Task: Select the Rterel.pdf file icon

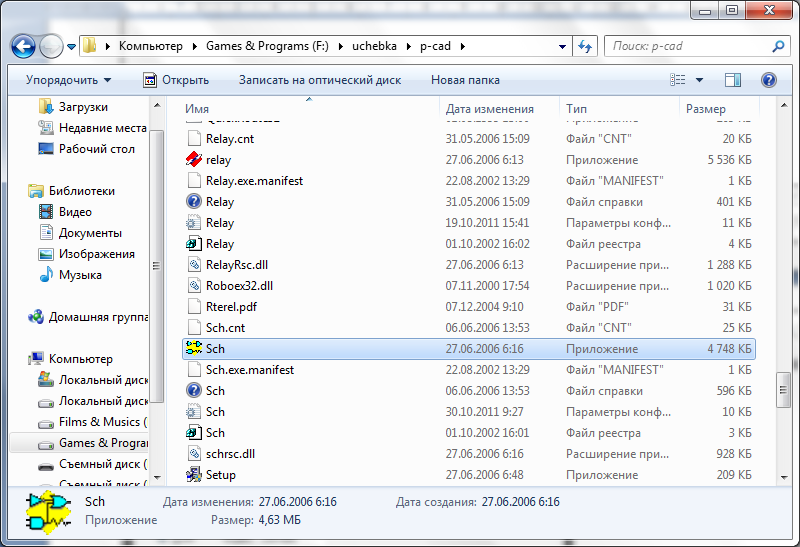Action: pyautogui.click(x=194, y=307)
